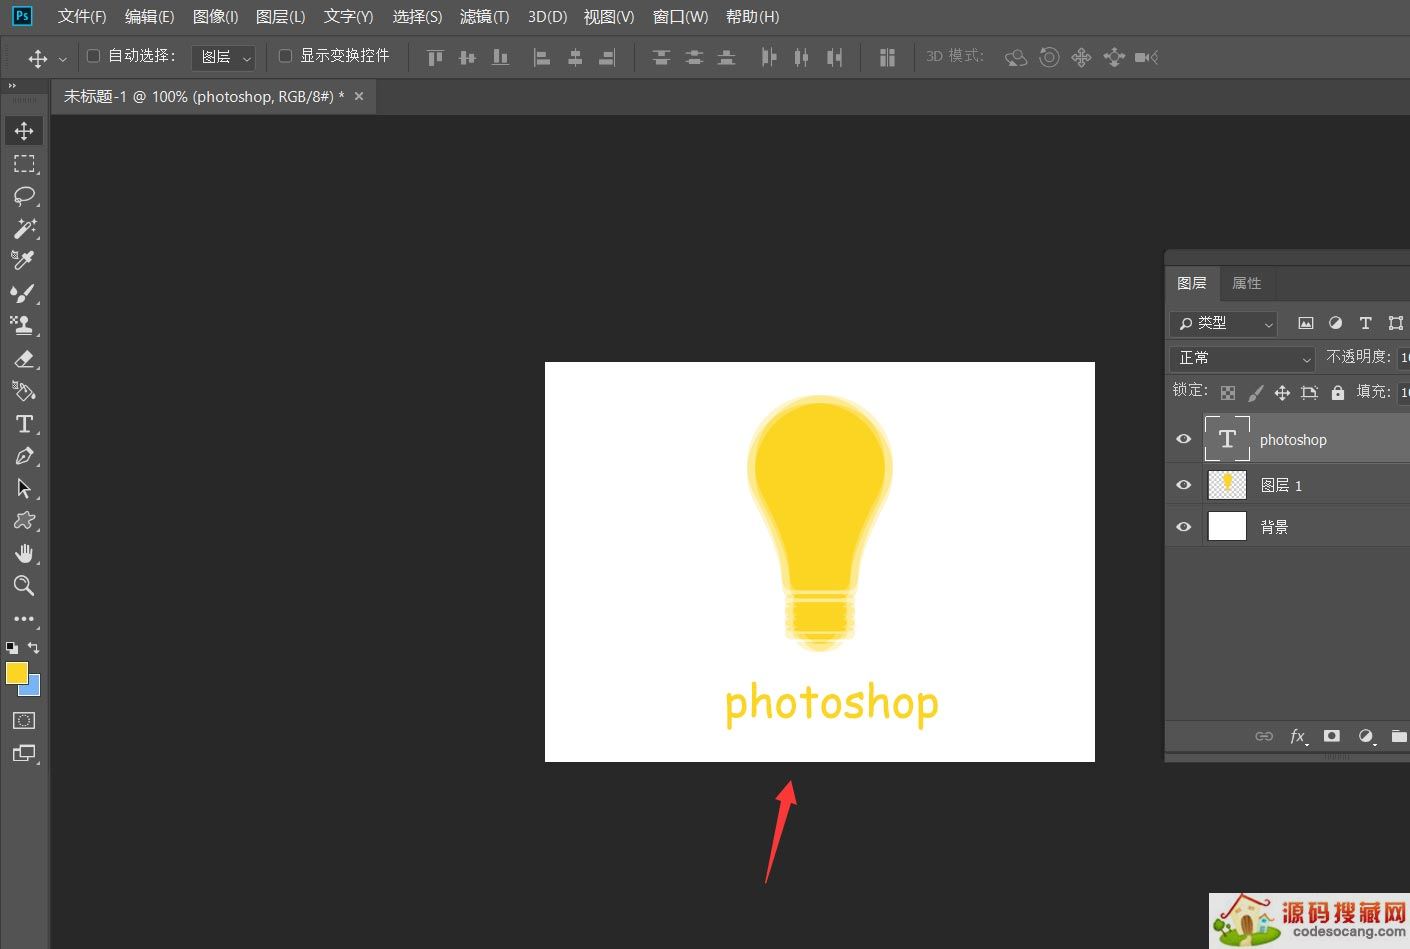
Task: Switch to the 属性 panel tab
Action: point(1246,283)
